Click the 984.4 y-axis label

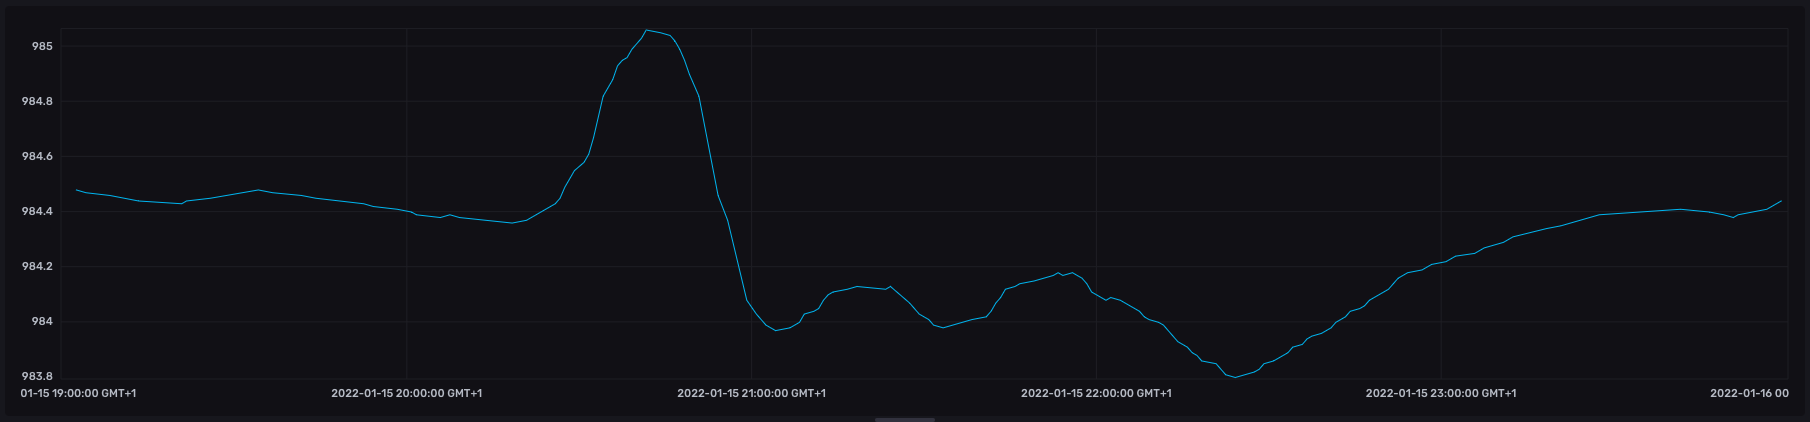click(37, 212)
